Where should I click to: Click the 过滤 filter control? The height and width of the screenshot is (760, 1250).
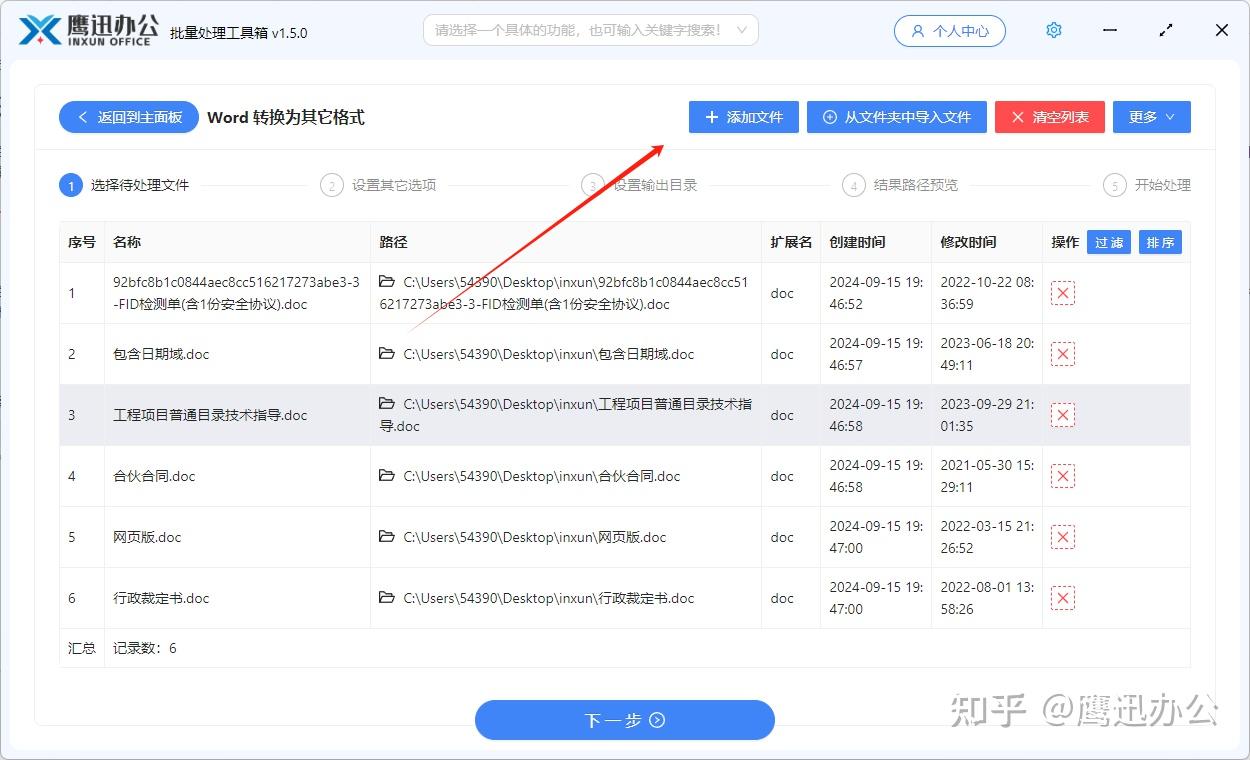point(1108,241)
